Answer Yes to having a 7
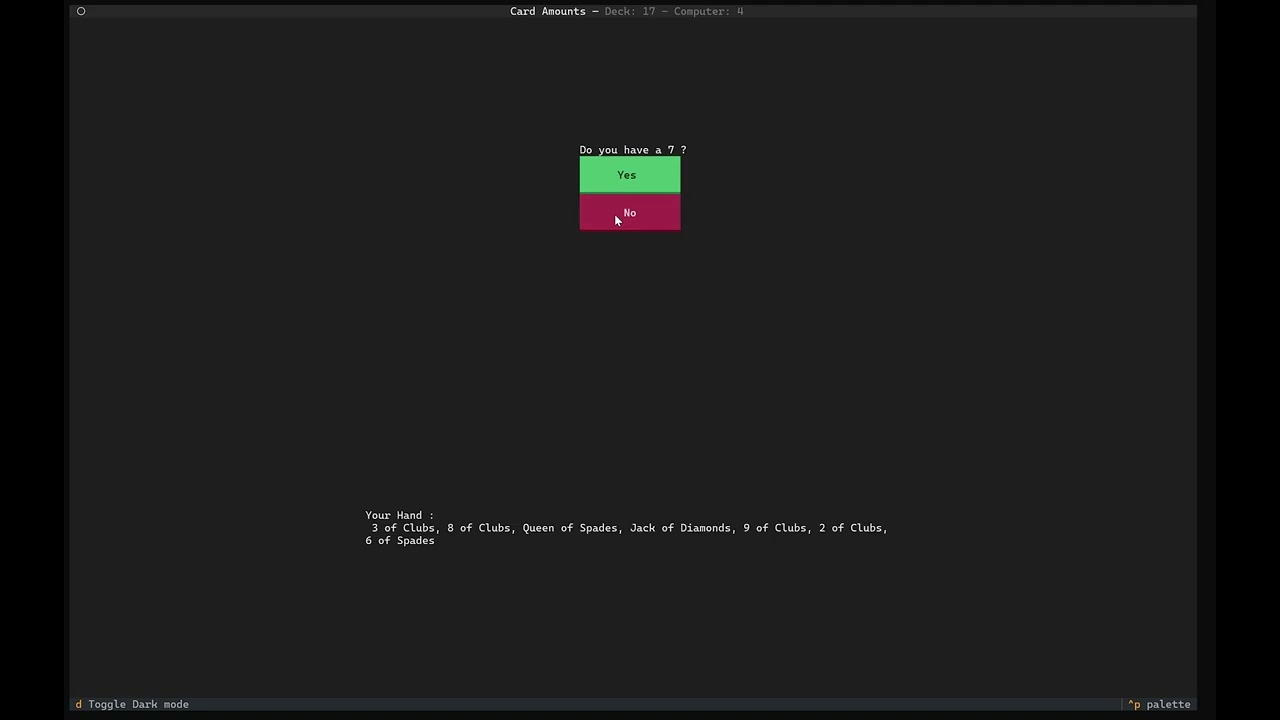This screenshot has height=720, width=1280. (x=630, y=175)
